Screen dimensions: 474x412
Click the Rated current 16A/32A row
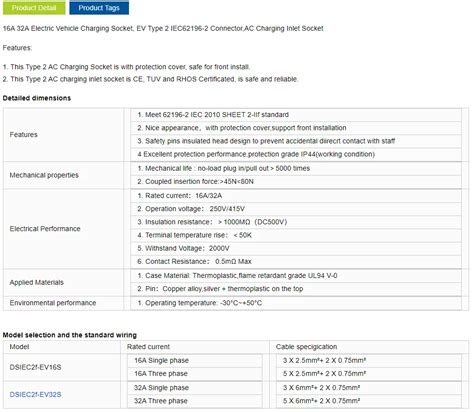click(296, 196)
